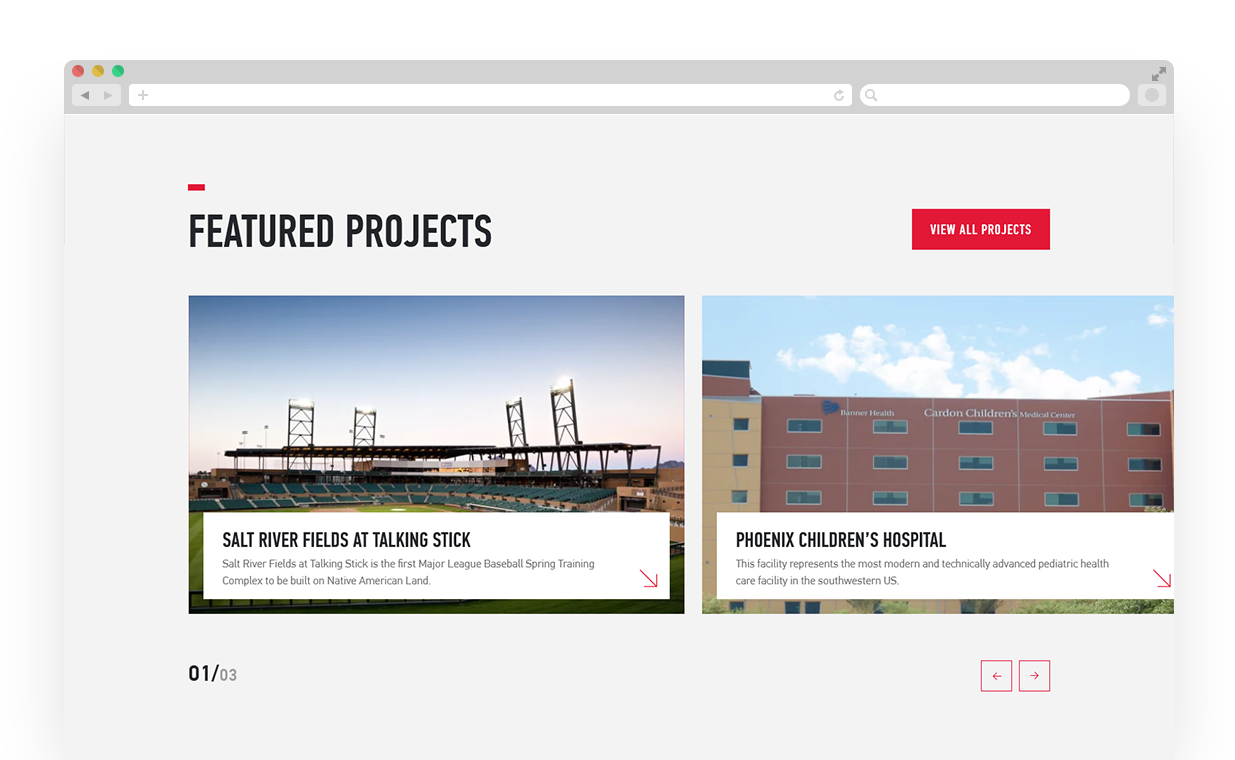Click the magnifier icon in search box
The height and width of the screenshot is (760, 1235).
pos(871,95)
